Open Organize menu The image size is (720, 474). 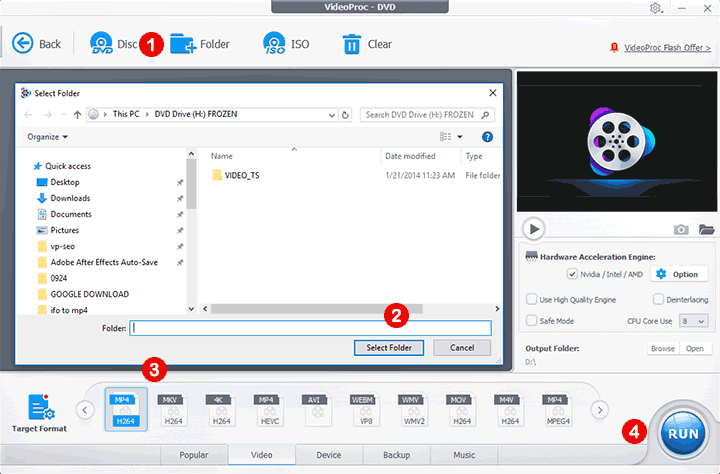47,137
